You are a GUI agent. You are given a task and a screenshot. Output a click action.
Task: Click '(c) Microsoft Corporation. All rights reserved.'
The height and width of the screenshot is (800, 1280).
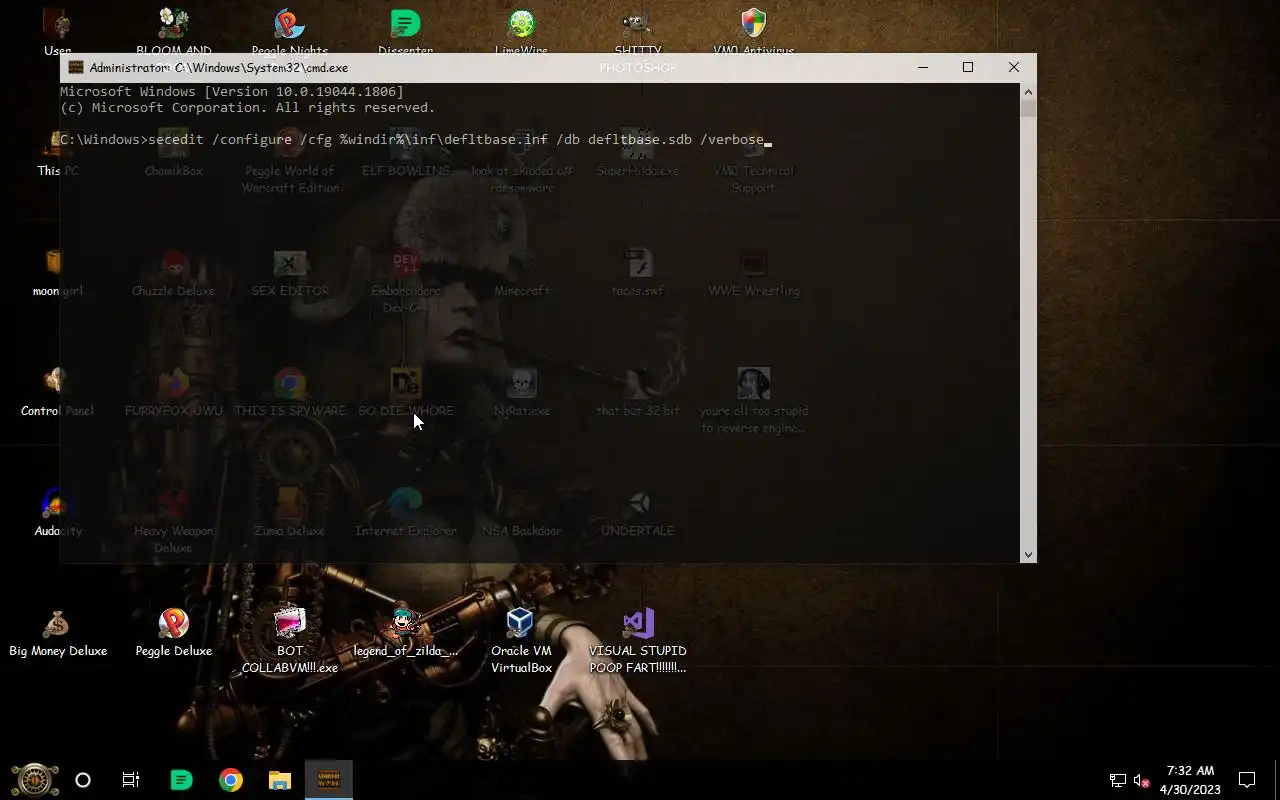(248, 107)
